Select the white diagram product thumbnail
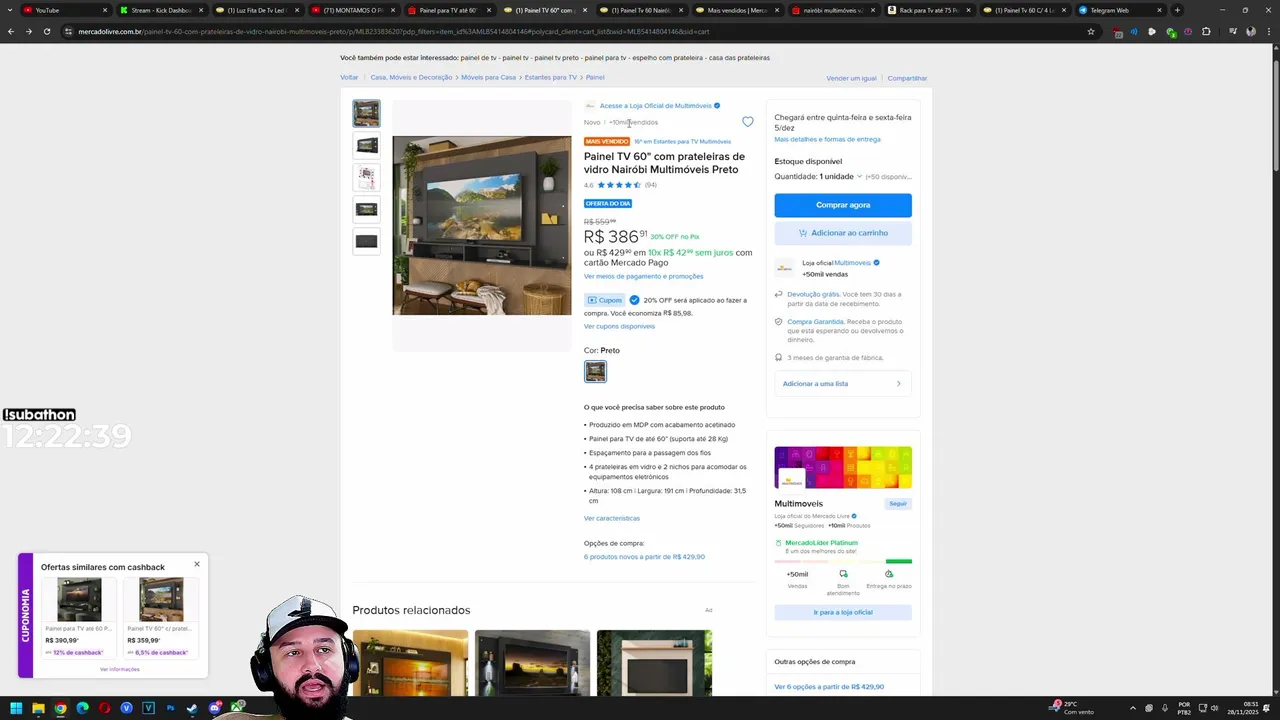Image resolution: width=1280 pixels, height=720 pixels. click(x=366, y=177)
